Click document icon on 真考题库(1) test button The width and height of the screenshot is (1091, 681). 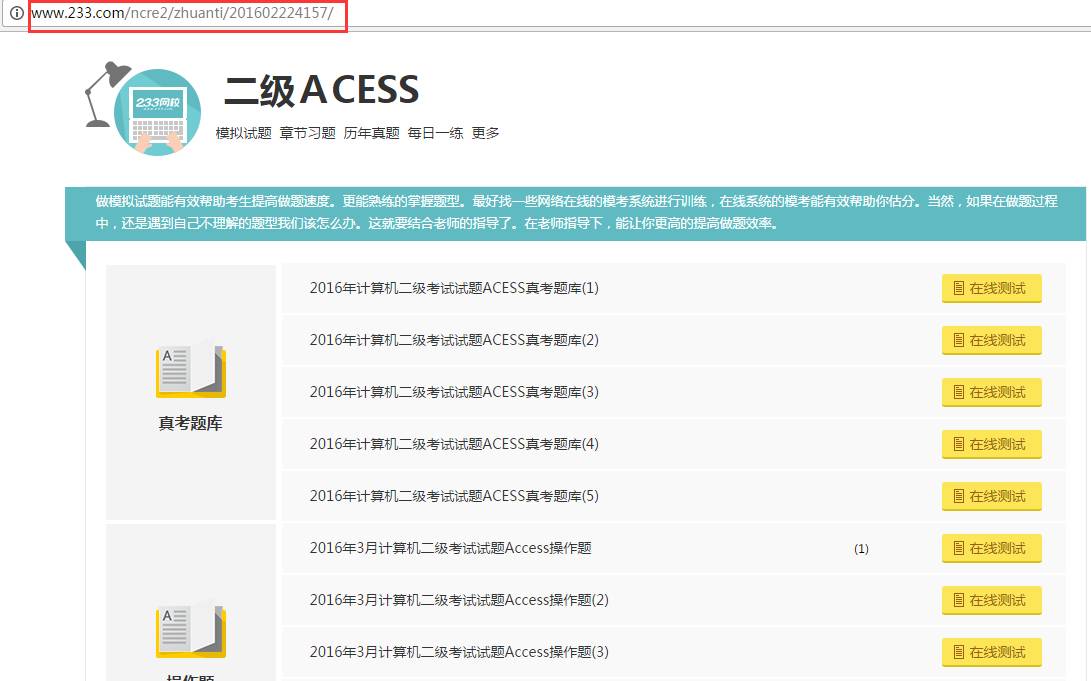(959, 288)
